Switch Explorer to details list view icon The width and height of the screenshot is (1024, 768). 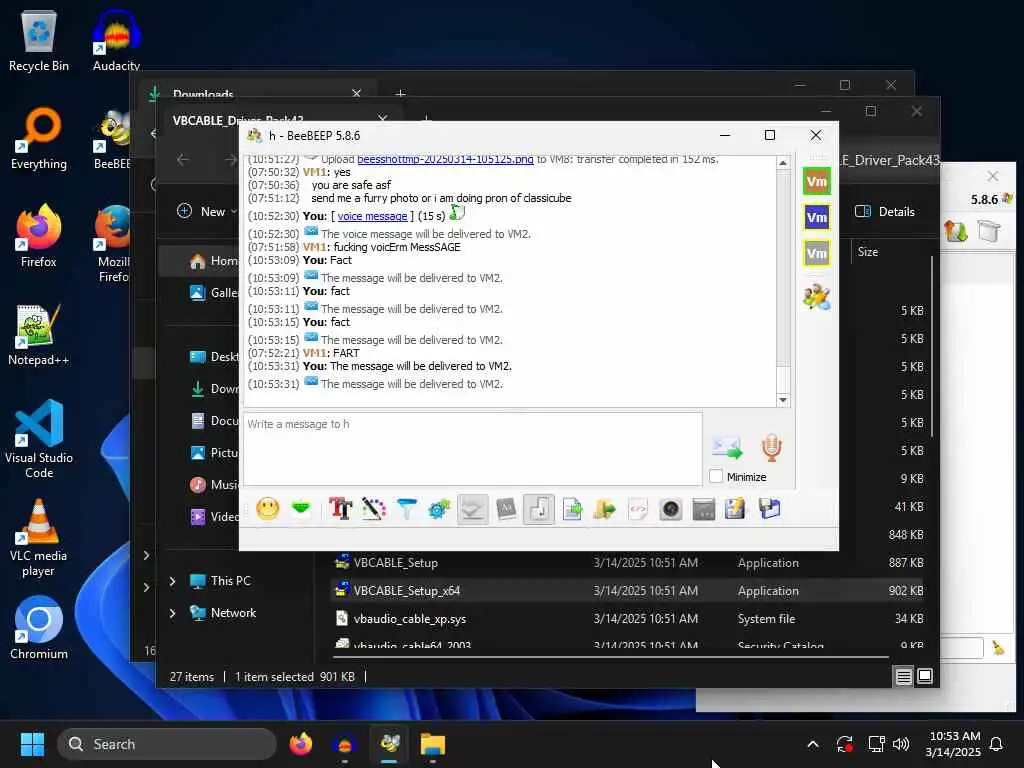click(903, 677)
